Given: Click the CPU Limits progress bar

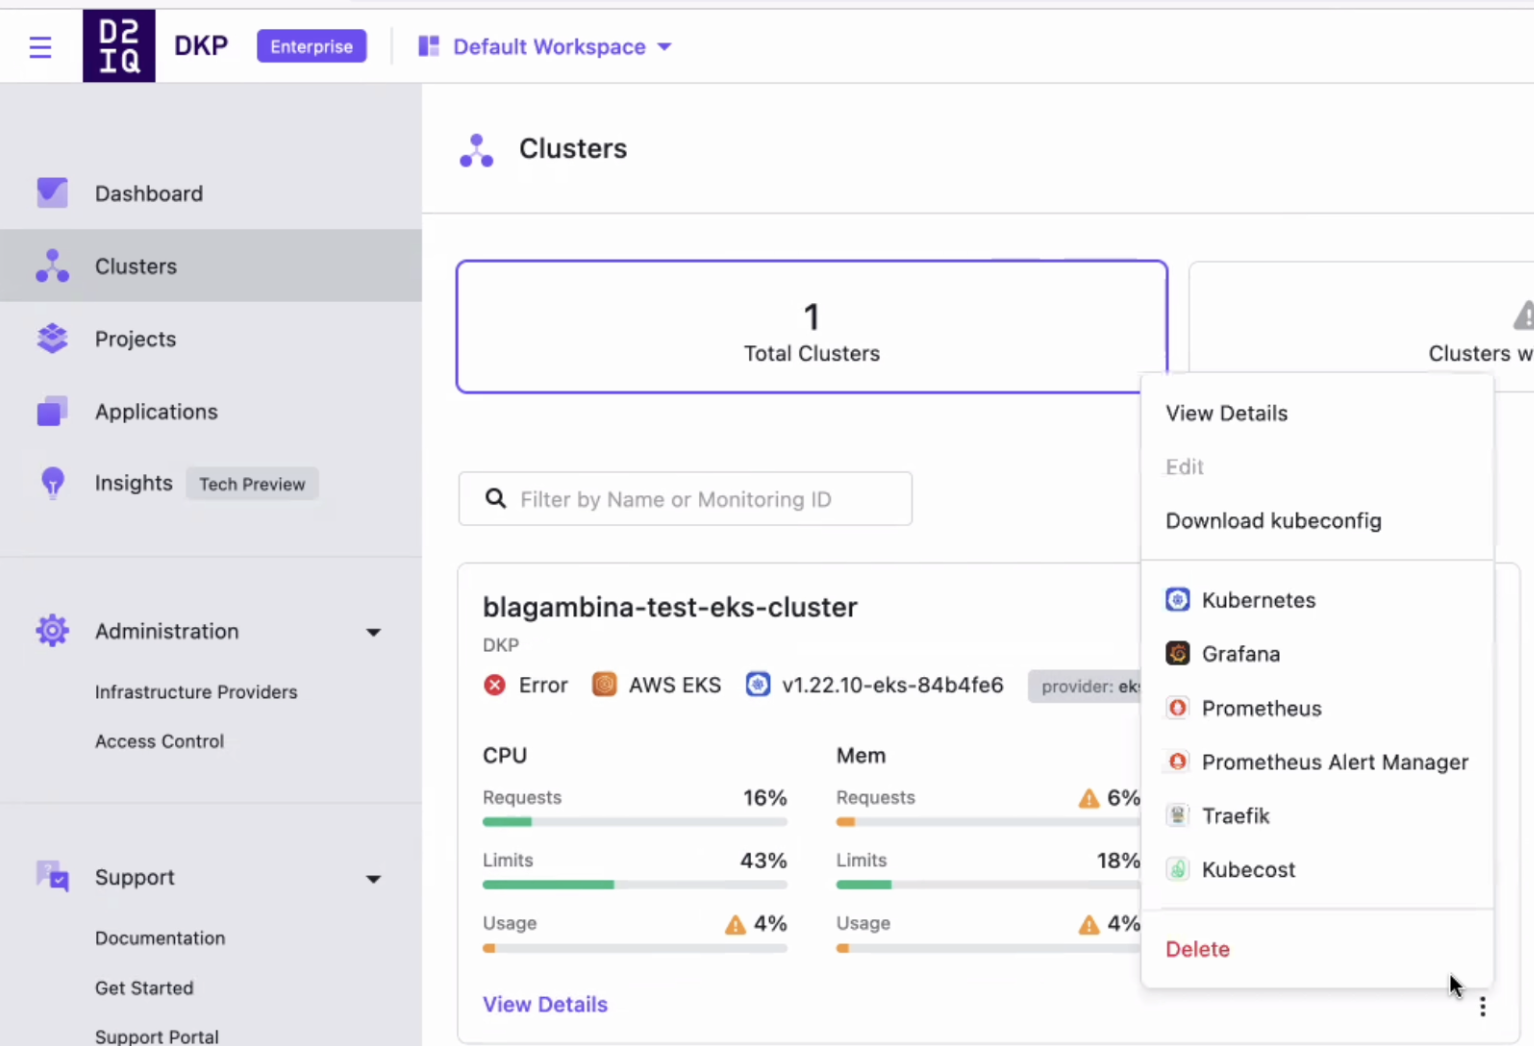Looking at the screenshot, I should point(634,885).
